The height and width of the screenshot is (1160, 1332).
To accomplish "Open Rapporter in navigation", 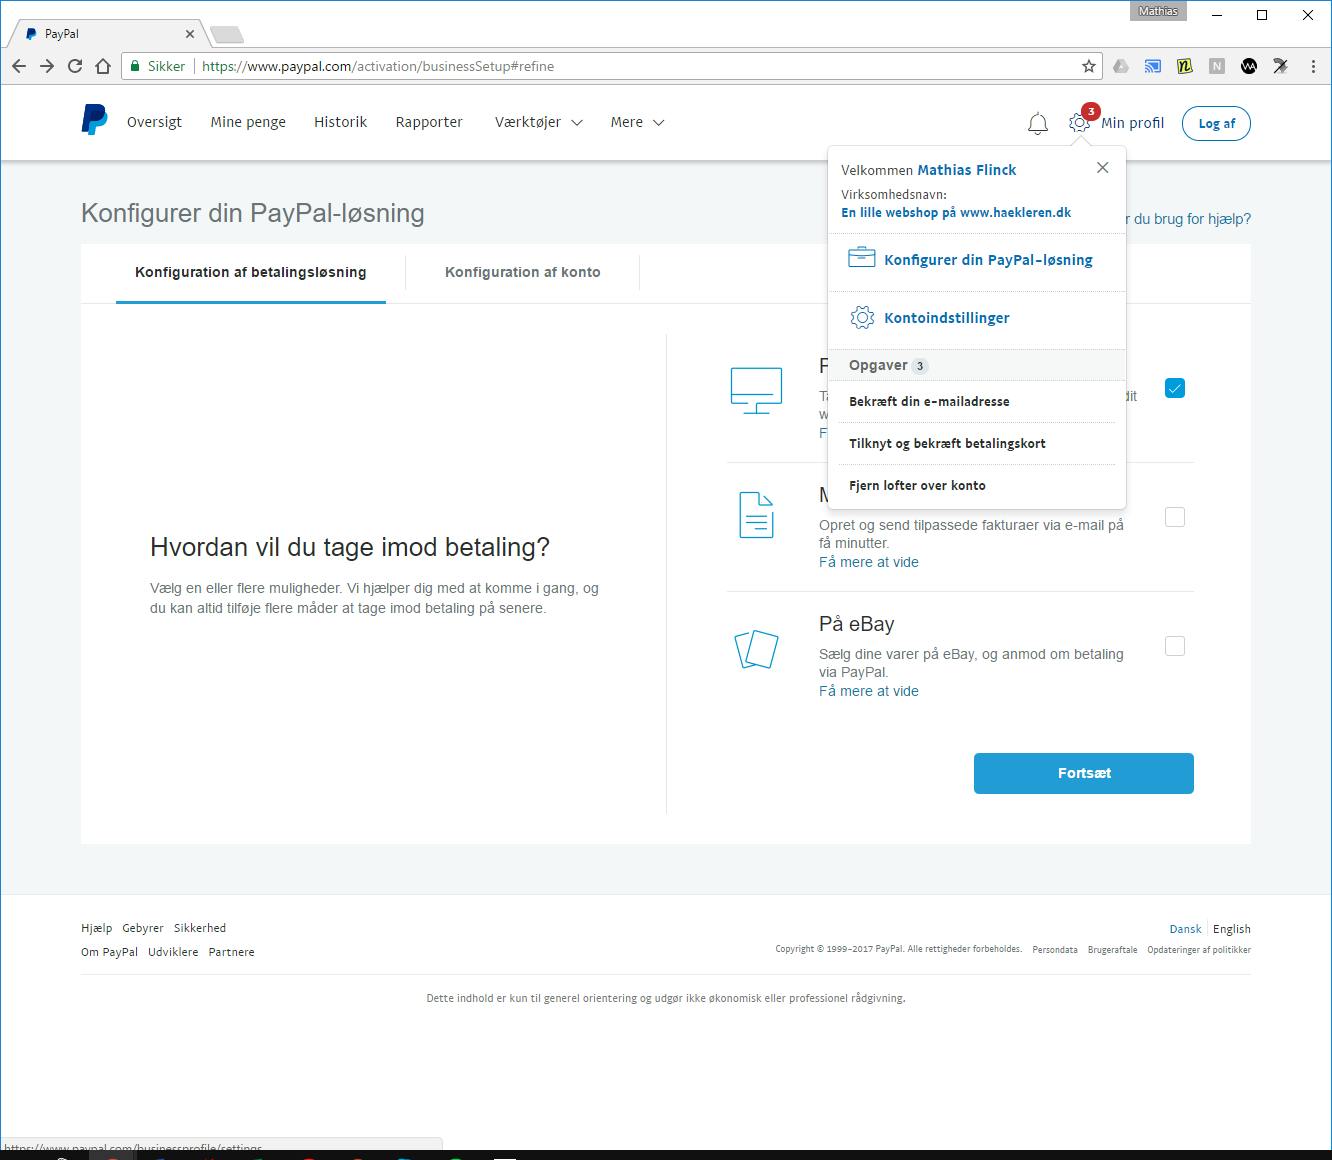I will click(x=429, y=122).
